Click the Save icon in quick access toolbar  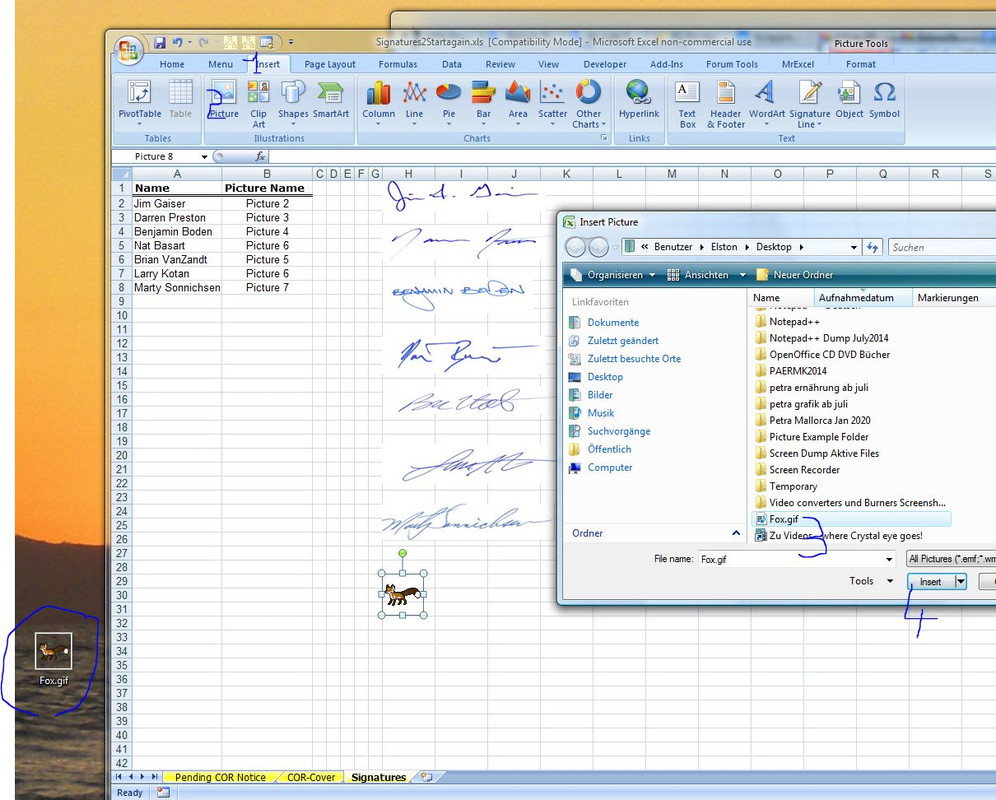pos(159,43)
